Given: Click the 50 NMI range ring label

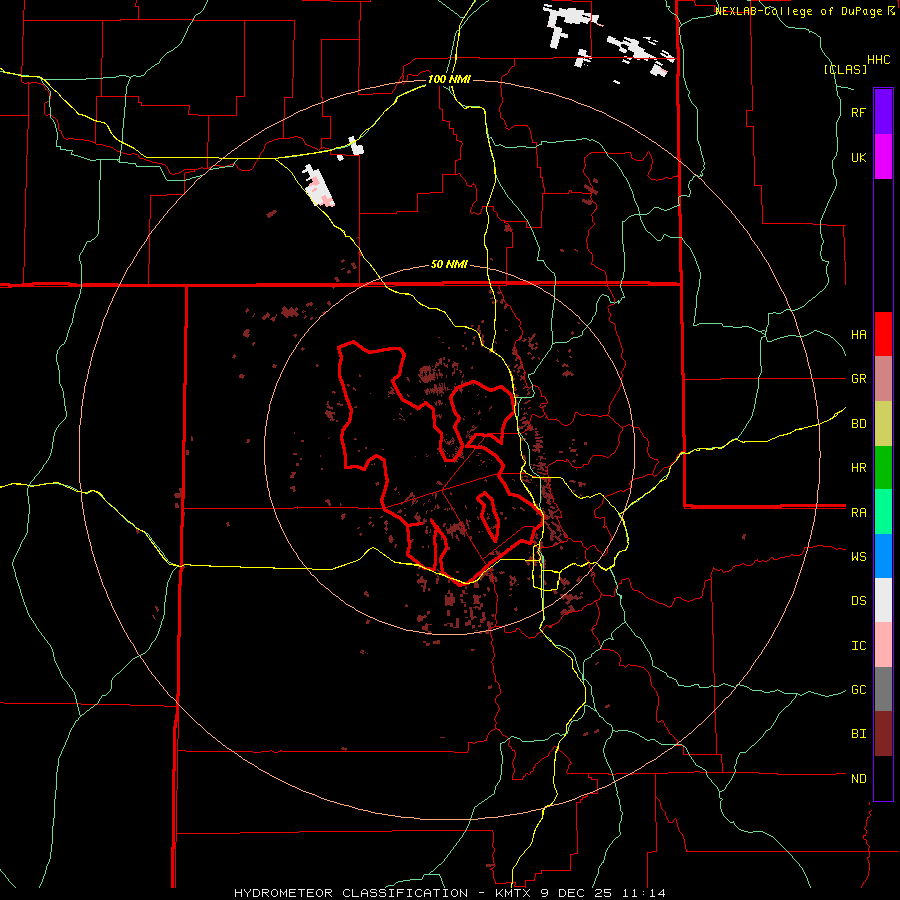Looking at the screenshot, I should click(449, 265).
